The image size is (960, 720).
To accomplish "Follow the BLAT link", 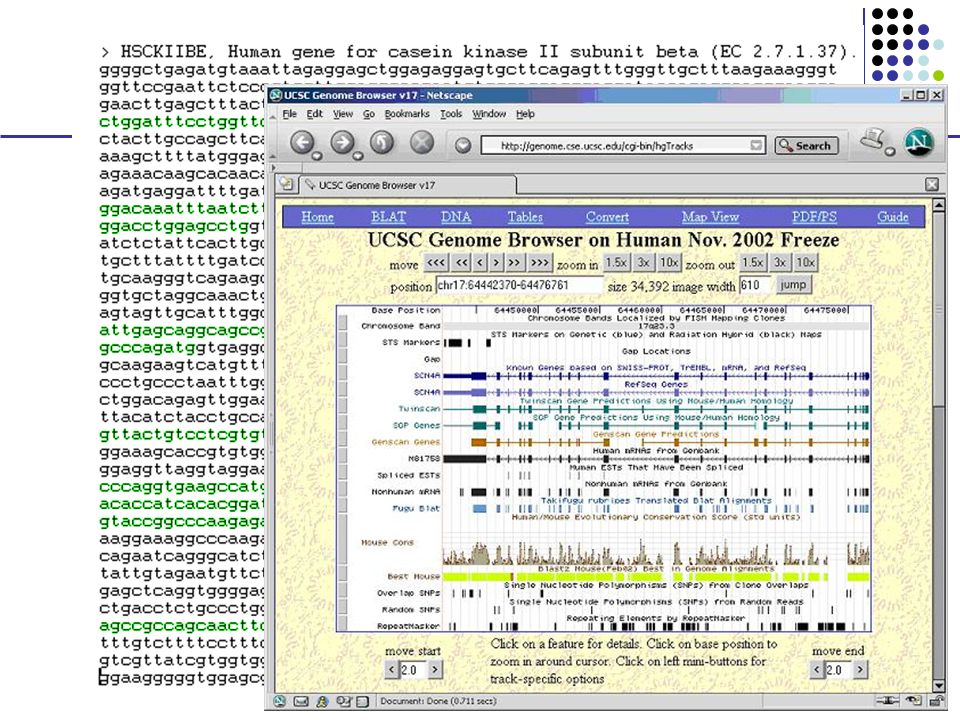I will coord(388,217).
